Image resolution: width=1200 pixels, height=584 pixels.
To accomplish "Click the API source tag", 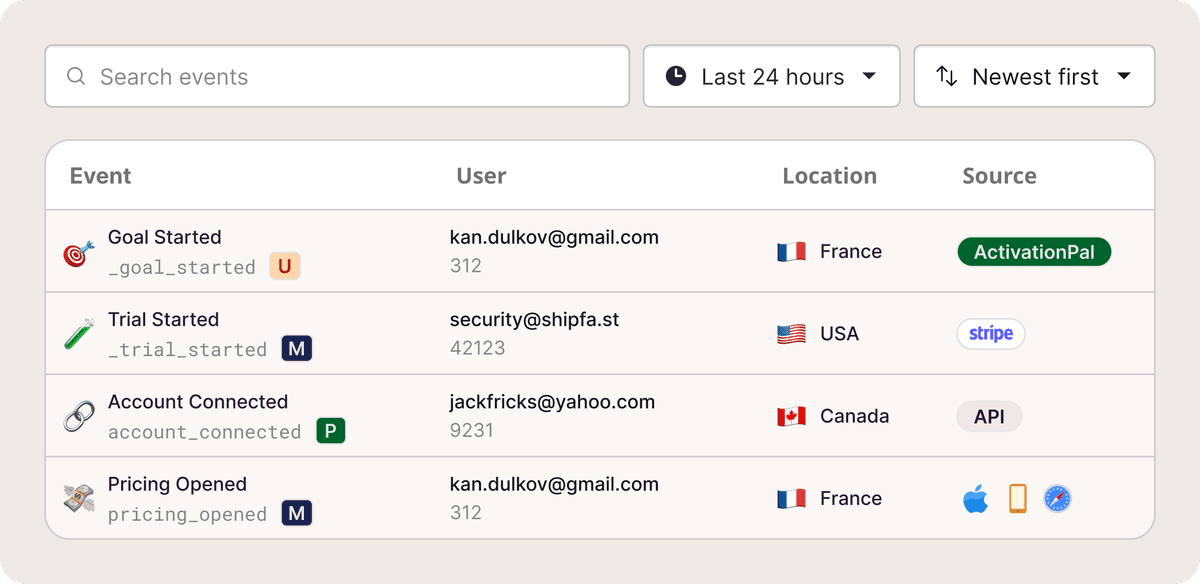I will tap(989, 417).
